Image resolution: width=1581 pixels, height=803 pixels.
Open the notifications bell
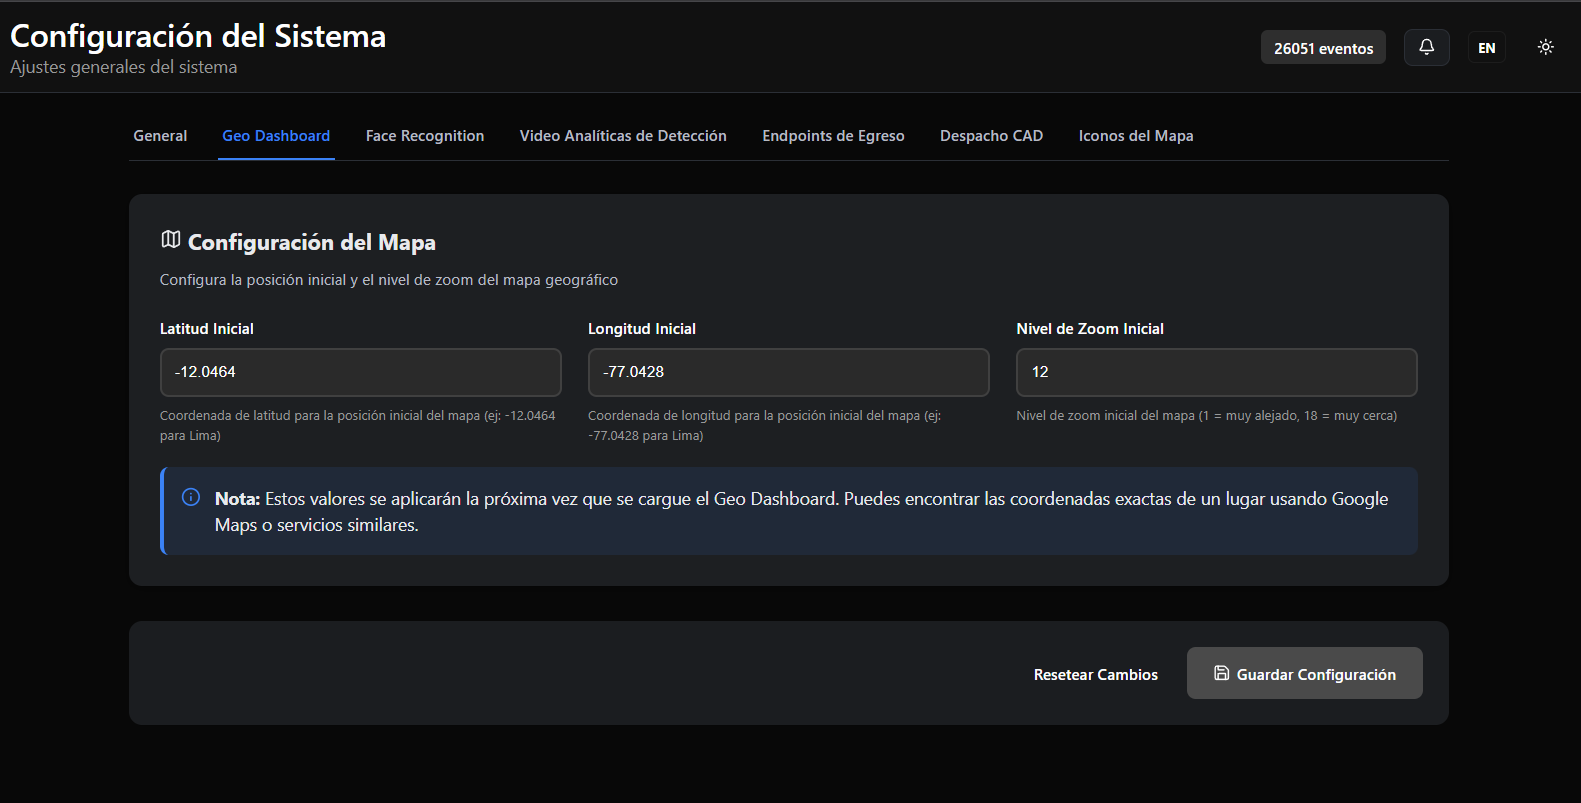(1427, 47)
